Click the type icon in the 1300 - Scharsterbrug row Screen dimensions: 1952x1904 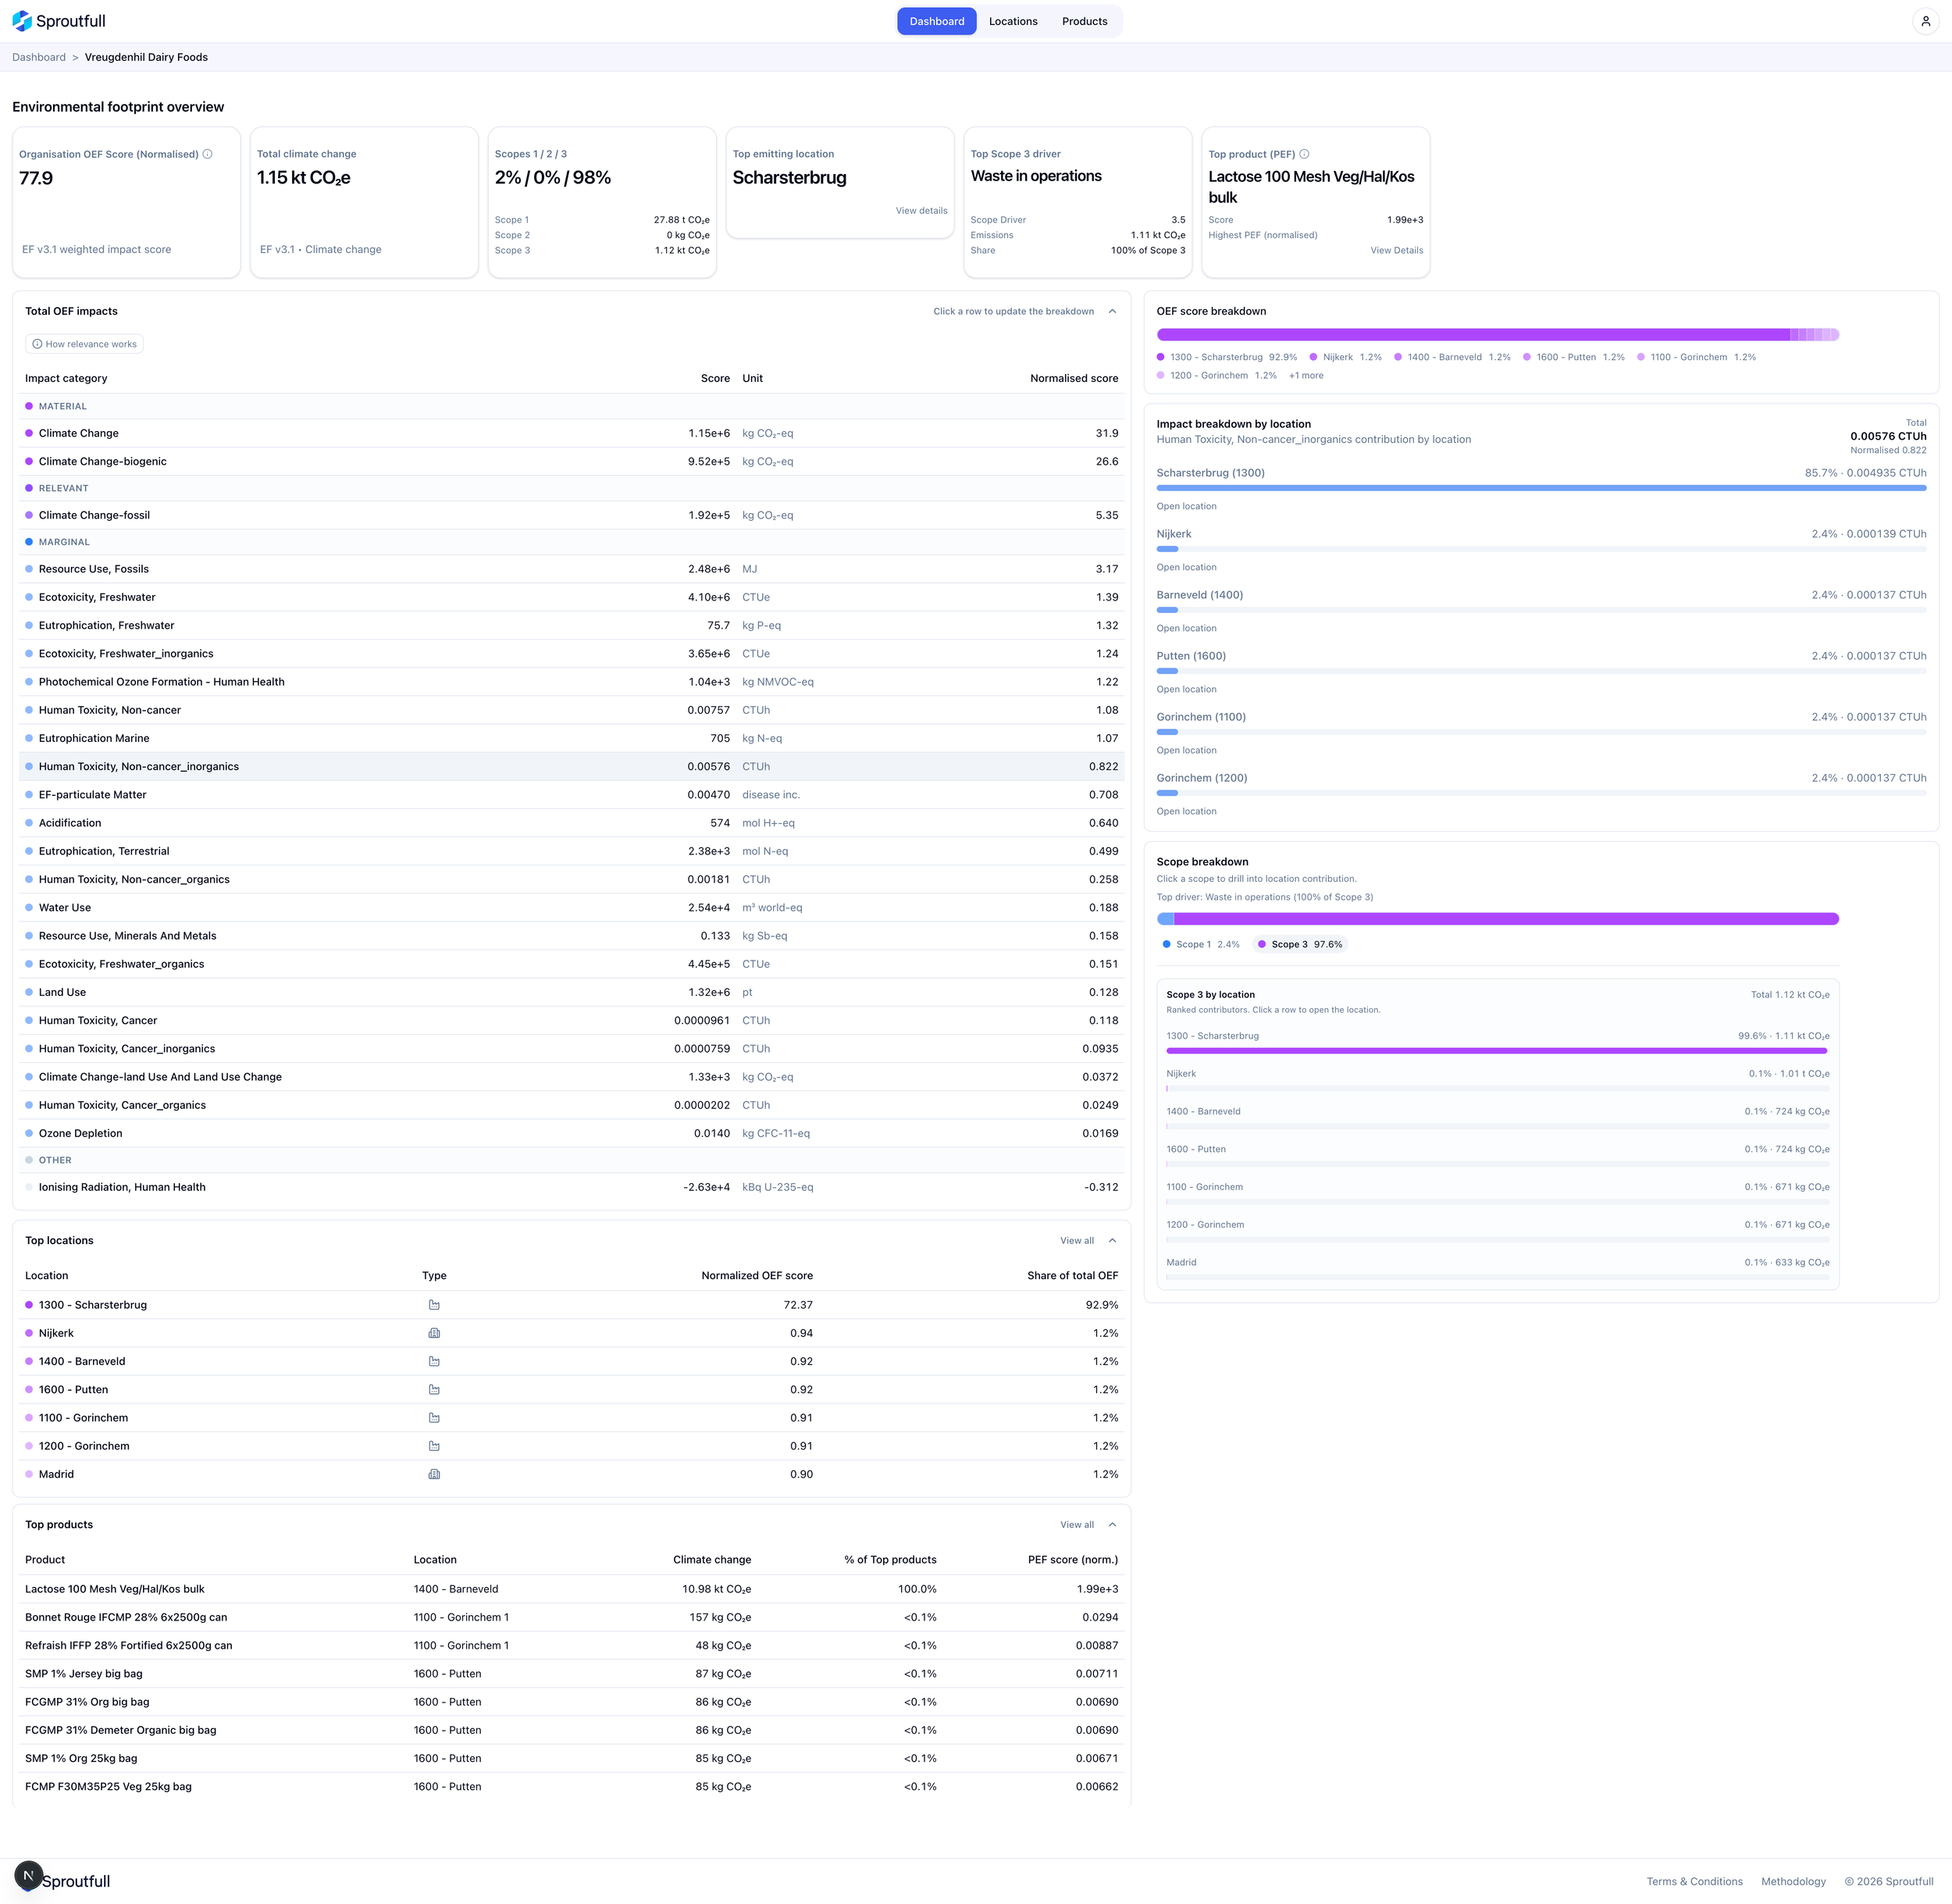point(434,1305)
